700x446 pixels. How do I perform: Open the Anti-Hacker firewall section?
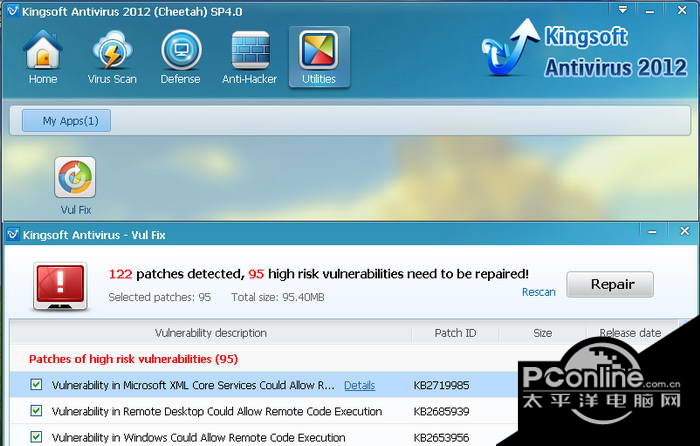click(250, 57)
